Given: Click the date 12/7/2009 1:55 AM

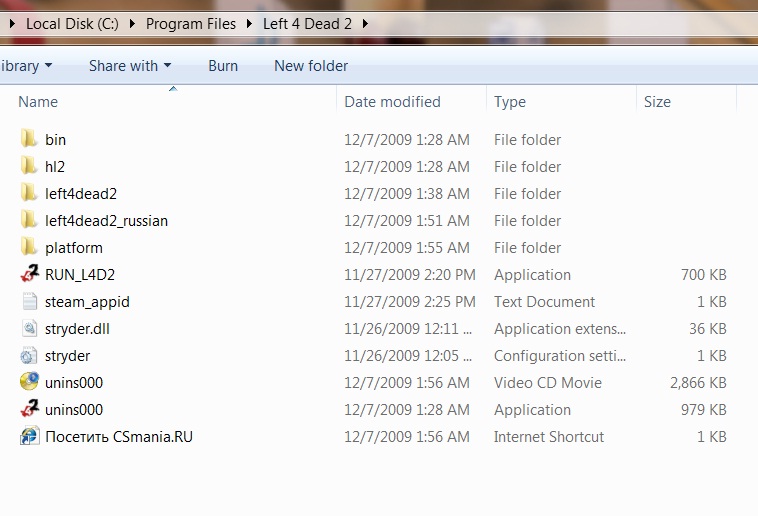Looking at the screenshot, I should point(407,248).
